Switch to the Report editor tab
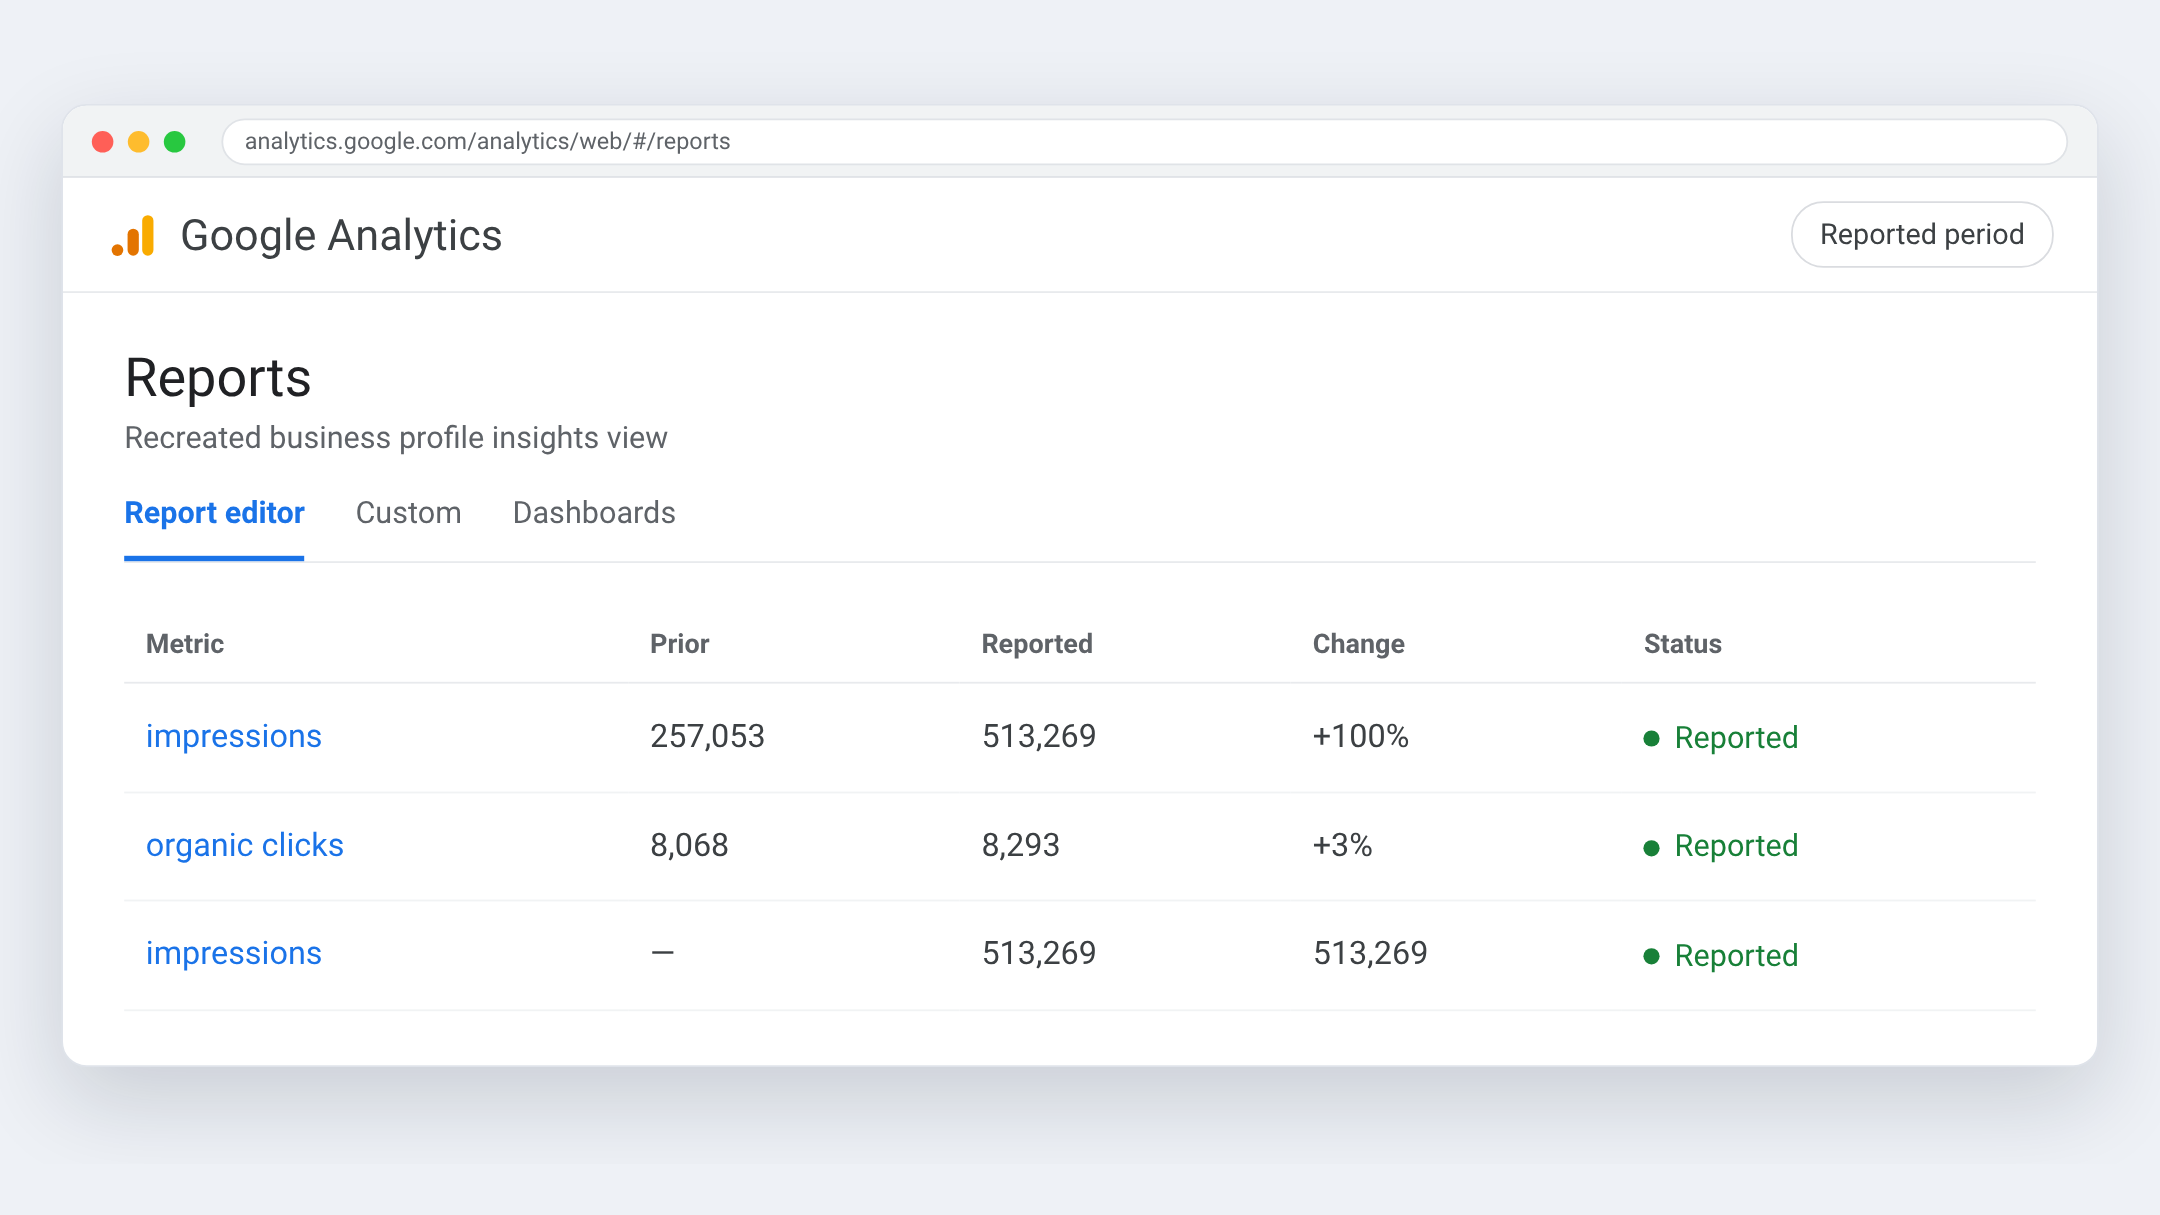 214,513
